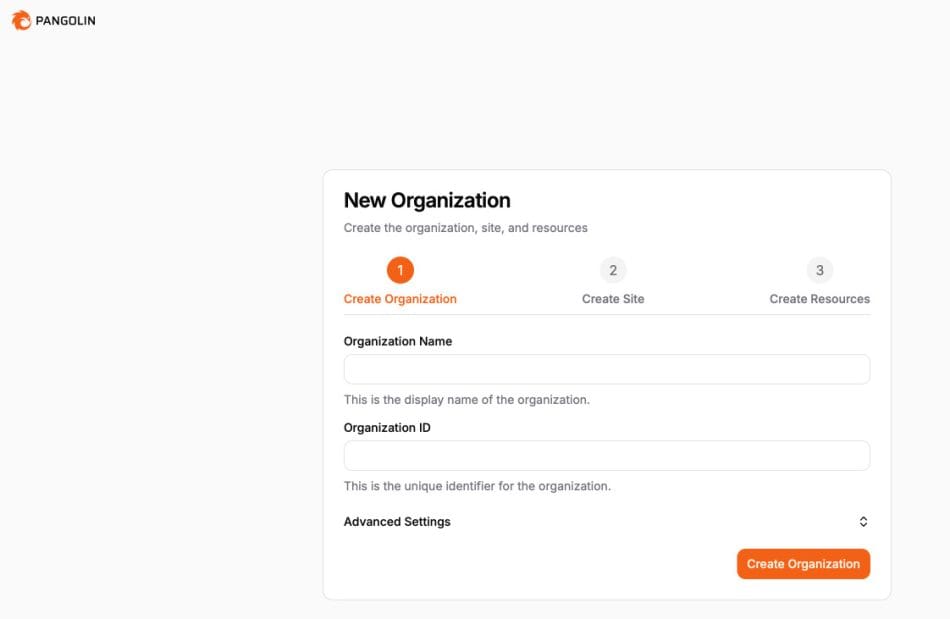Click the PANGOLIN wordmark in the header
The height and width of the screenshot is (619, 950).
coord(64,19)
